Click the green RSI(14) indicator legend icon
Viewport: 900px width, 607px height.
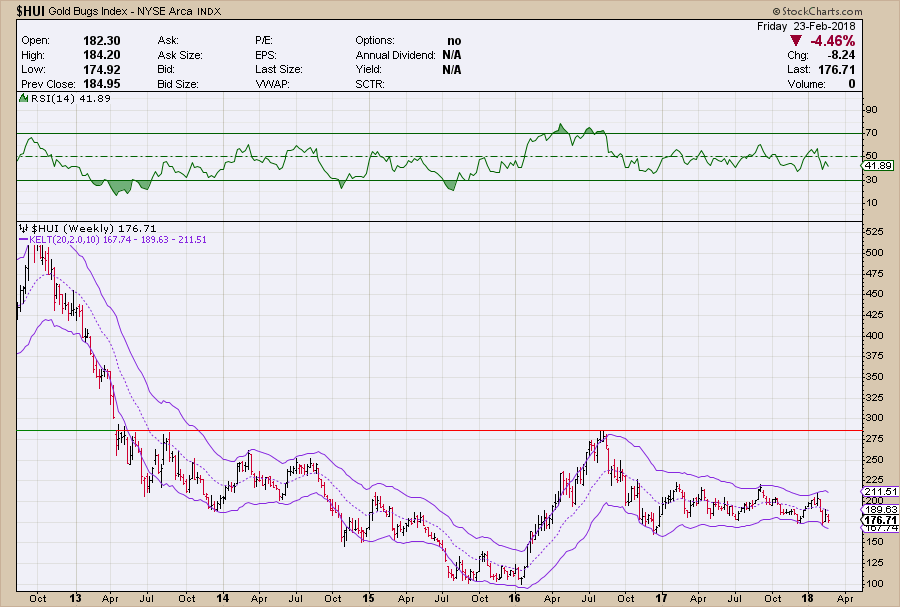point(24,98)
